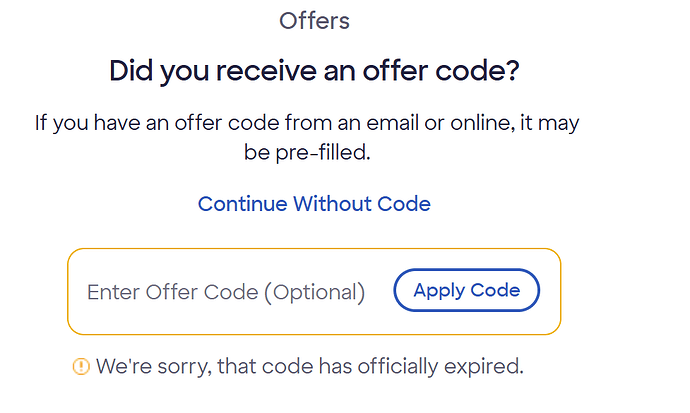Screen dimensions: 690x413
Task: Click the pre-filled offer code description text
Action: (x=308, y=139)
